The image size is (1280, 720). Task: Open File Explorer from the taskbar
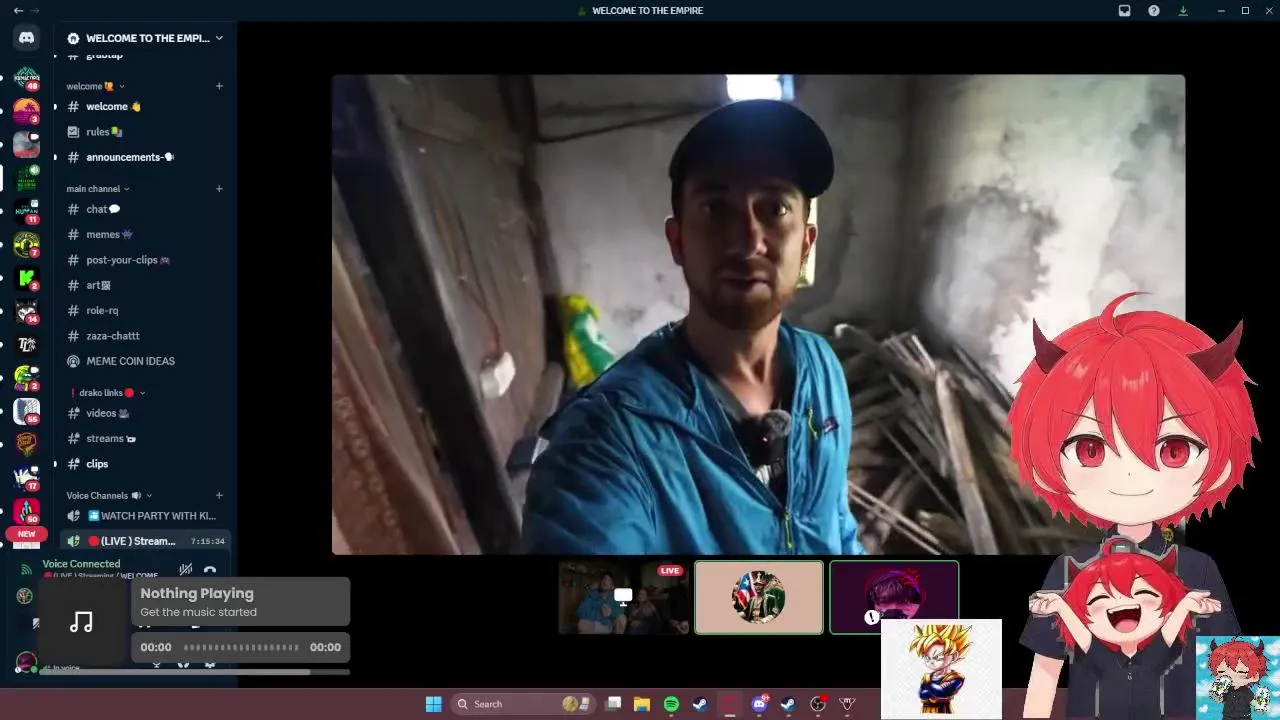[x=642, y=704]
